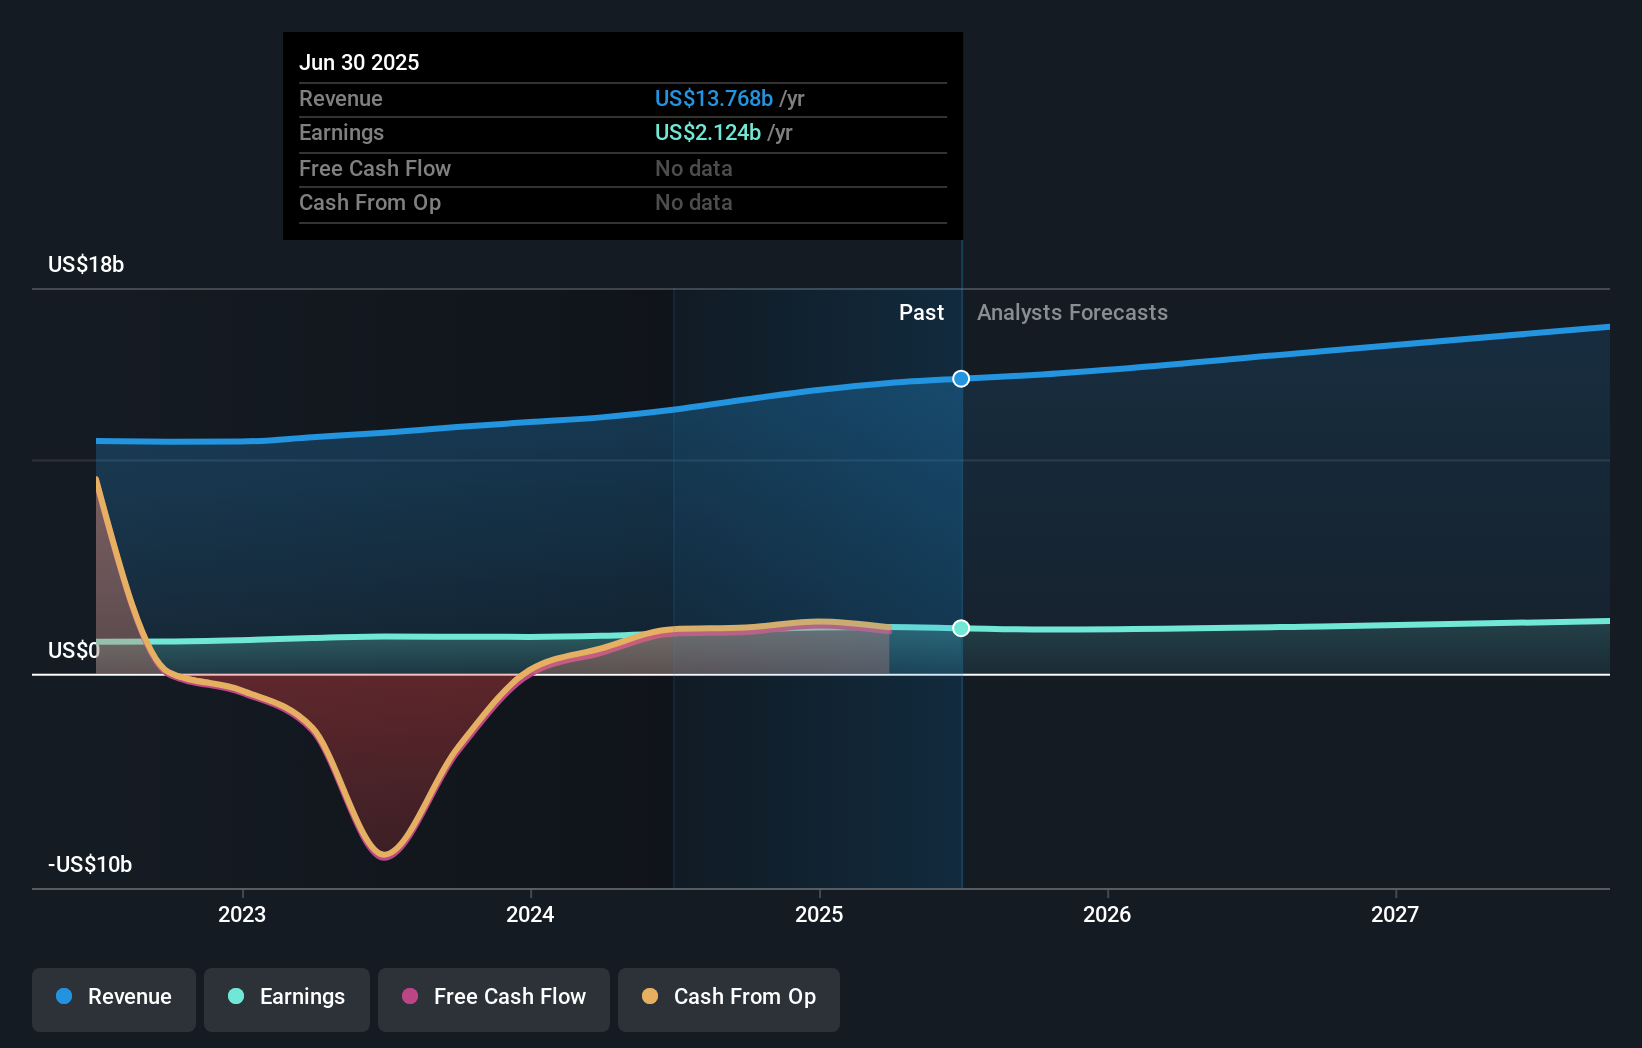Click the US$2.124b earnings value

(708, 132)
